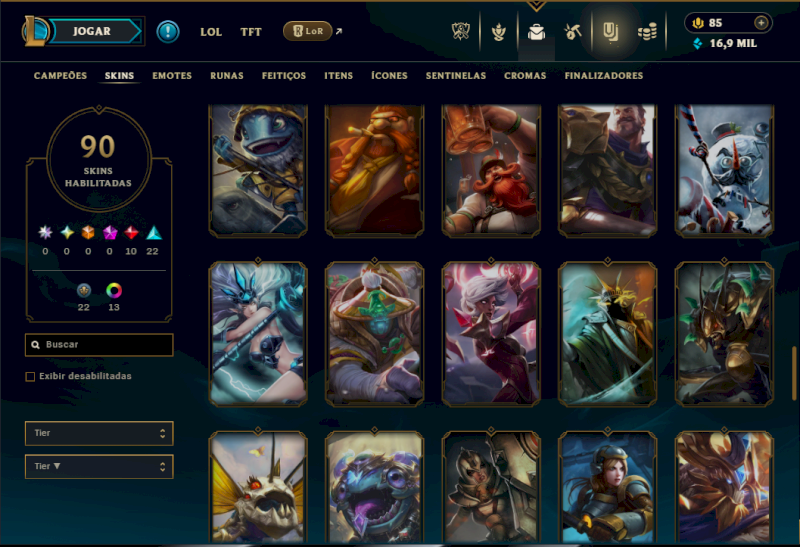Open the profile laurel icon
The image size is (800, 547).
click(498, 32)
